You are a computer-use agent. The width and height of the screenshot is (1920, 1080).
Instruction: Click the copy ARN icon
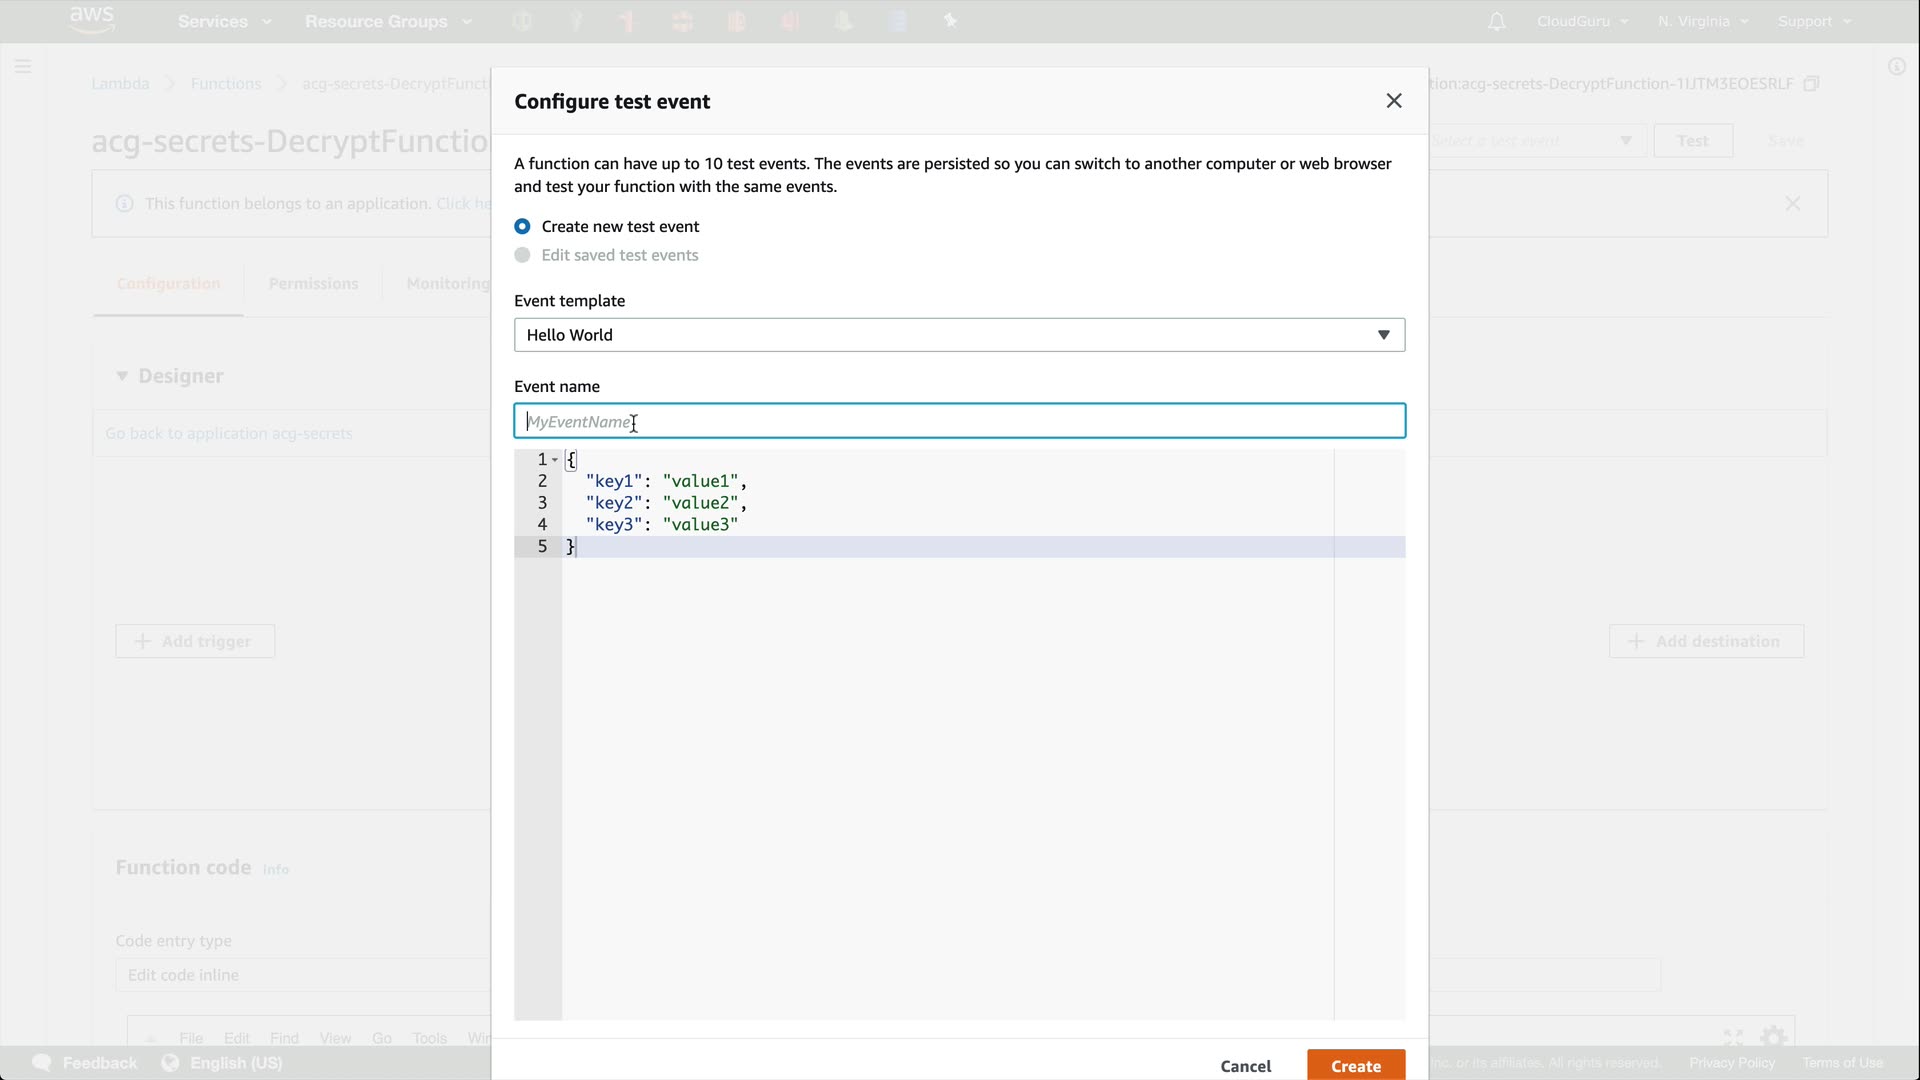pos(1811,84)
